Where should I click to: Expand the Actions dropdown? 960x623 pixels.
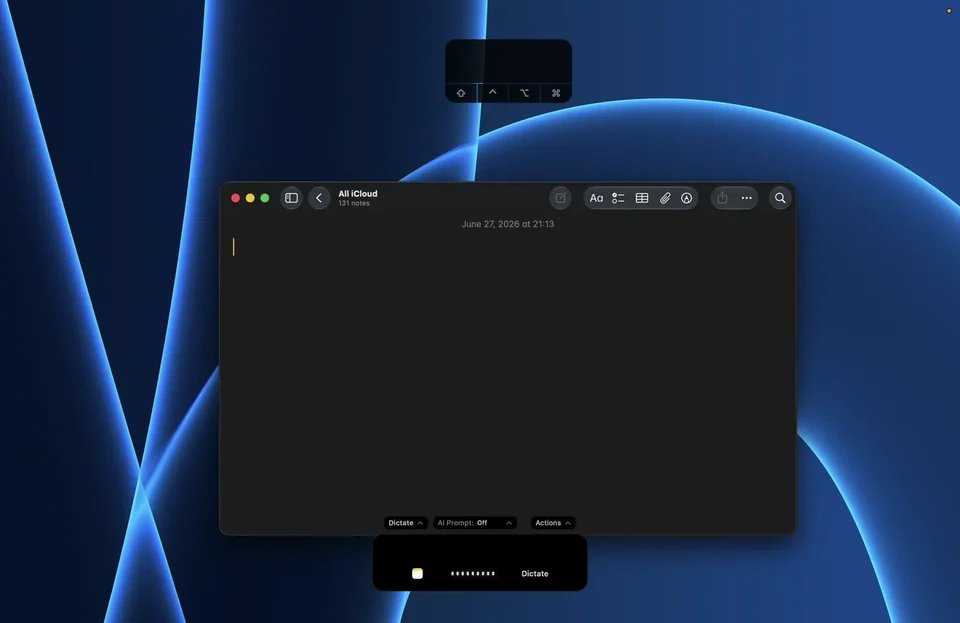(x=552, y=523)
